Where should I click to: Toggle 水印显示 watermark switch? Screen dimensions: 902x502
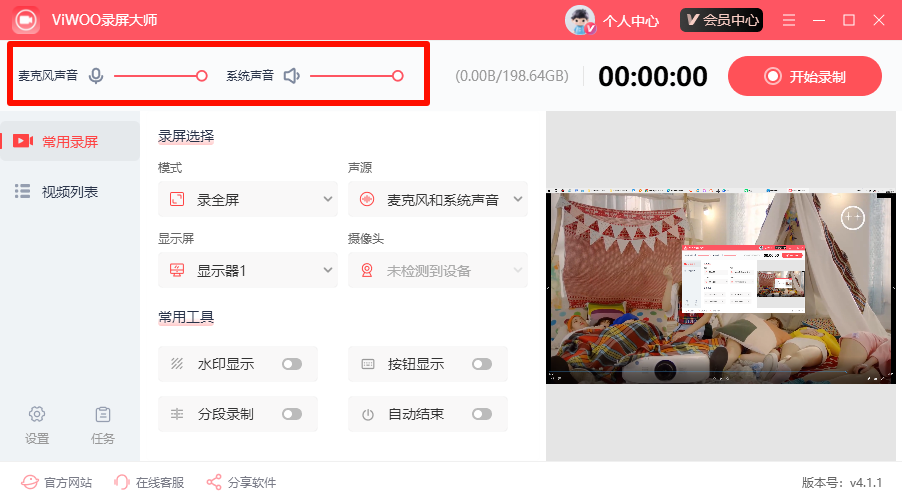click(292, 364)
